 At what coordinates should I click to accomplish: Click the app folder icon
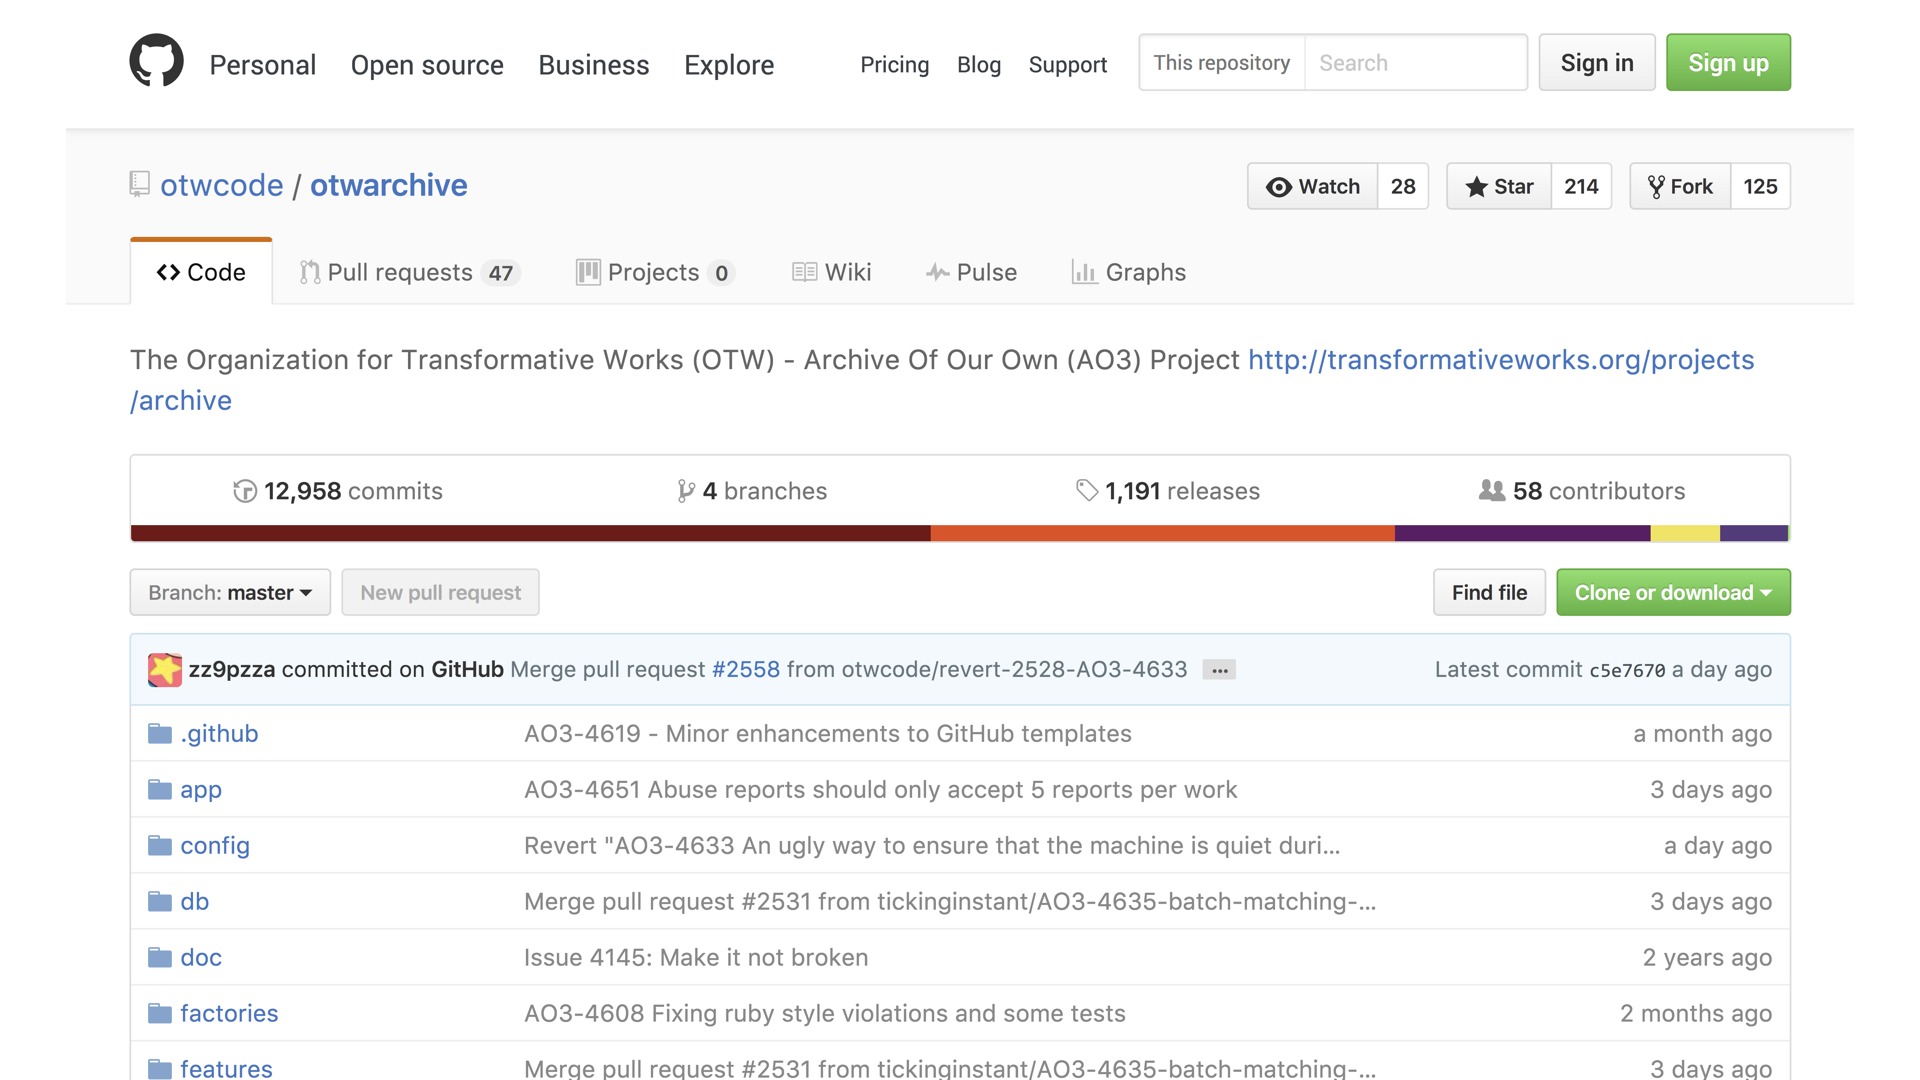pos(160,790)
